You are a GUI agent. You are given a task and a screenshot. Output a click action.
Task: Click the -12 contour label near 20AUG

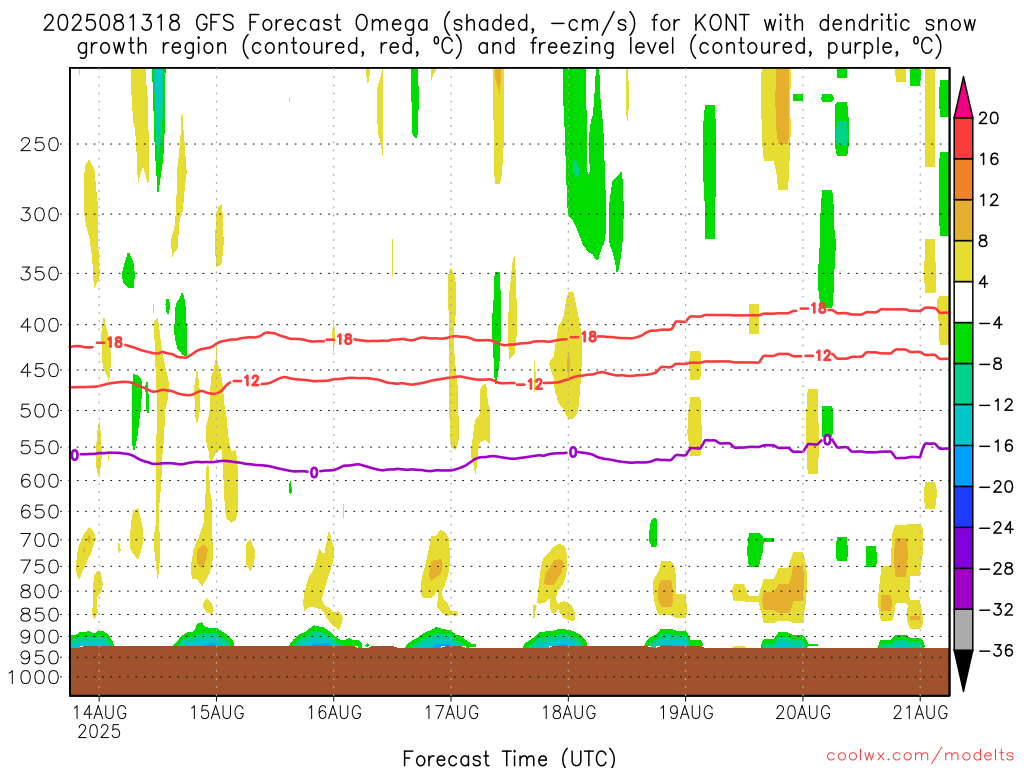point(818,355)
